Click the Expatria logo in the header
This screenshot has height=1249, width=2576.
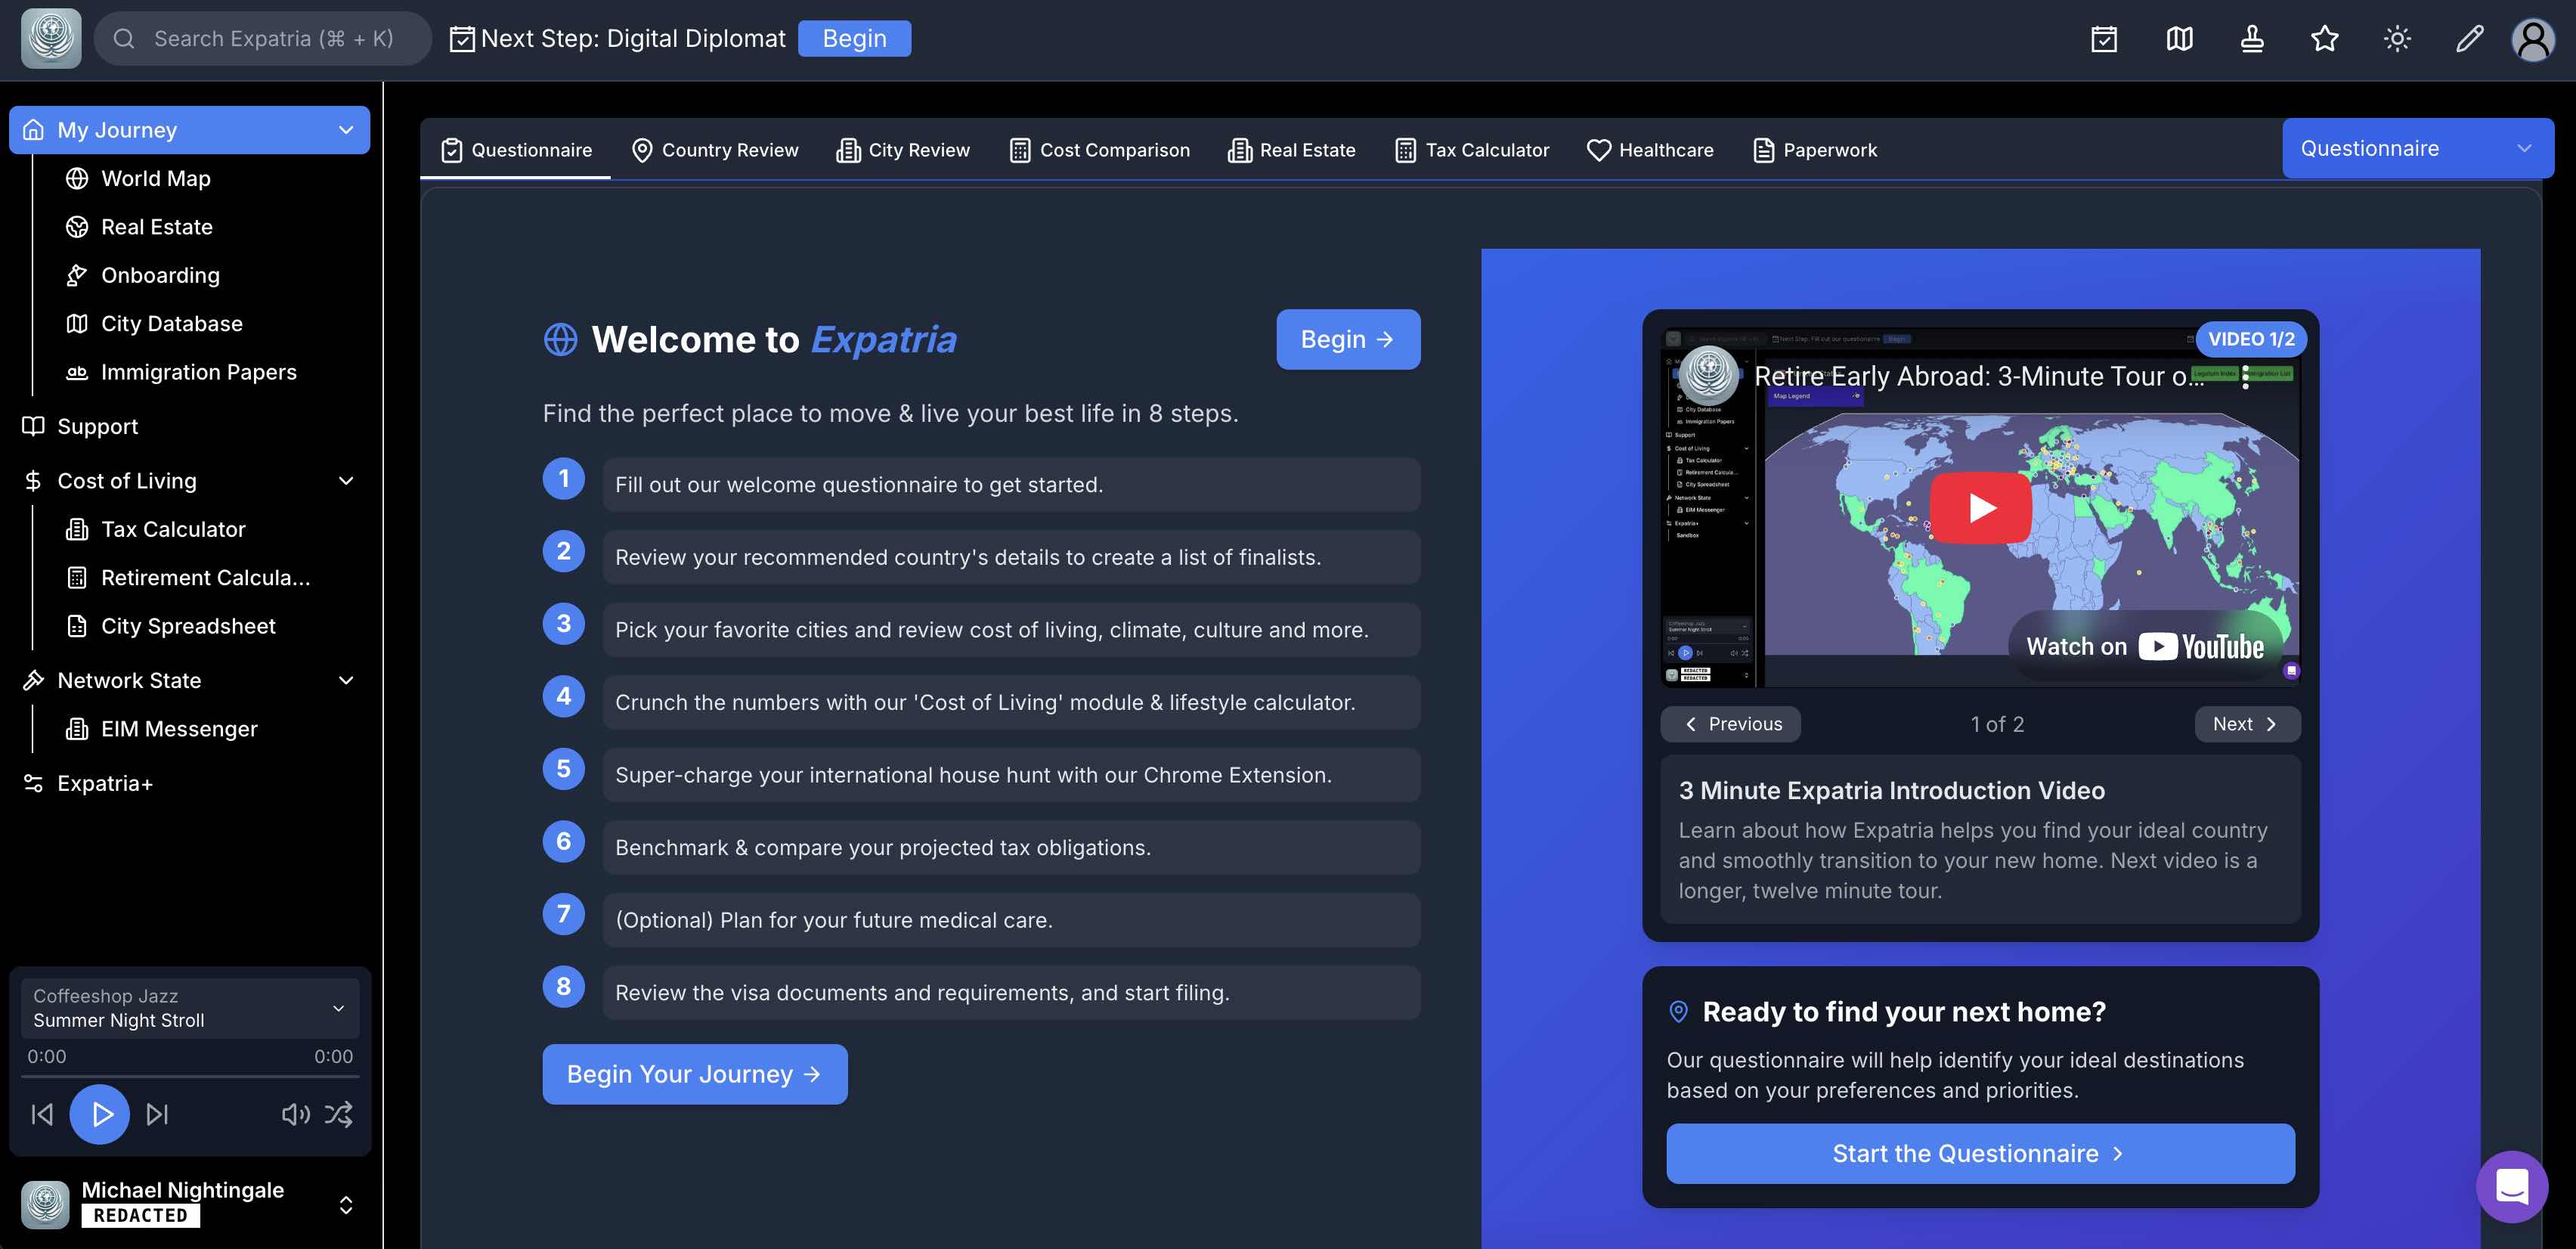click(x=51, y=38)
